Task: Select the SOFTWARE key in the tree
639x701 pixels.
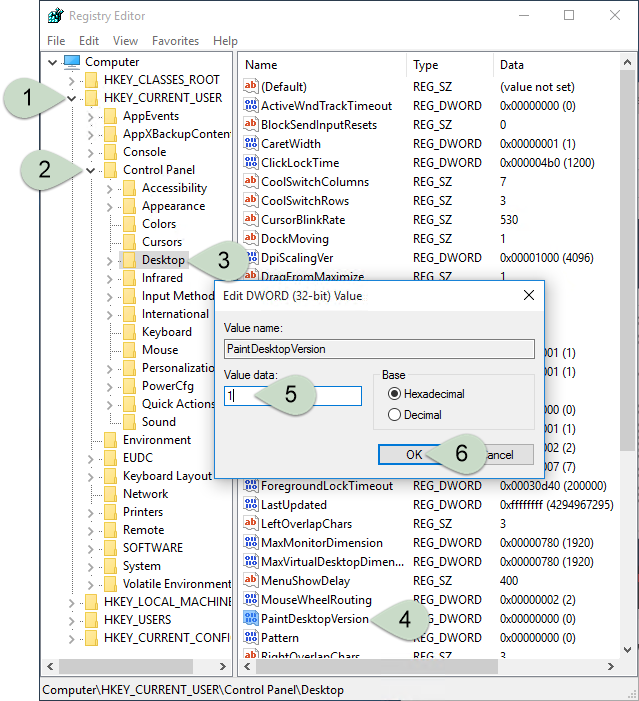Action: [x=153, y=548]
